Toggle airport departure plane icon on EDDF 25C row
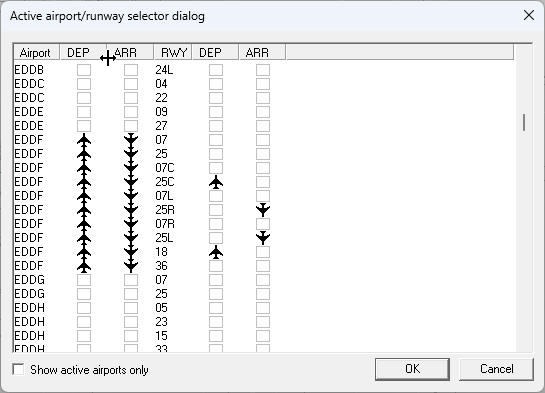 84,182
